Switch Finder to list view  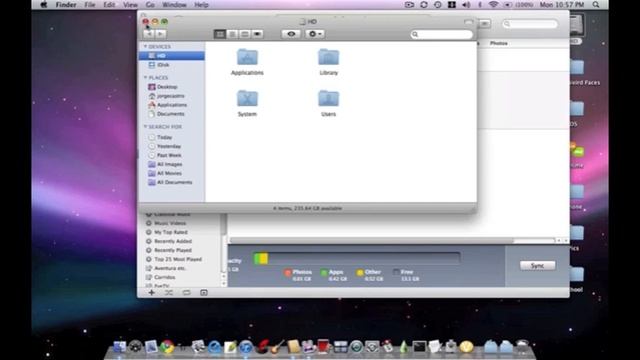(x=232, y=34)
